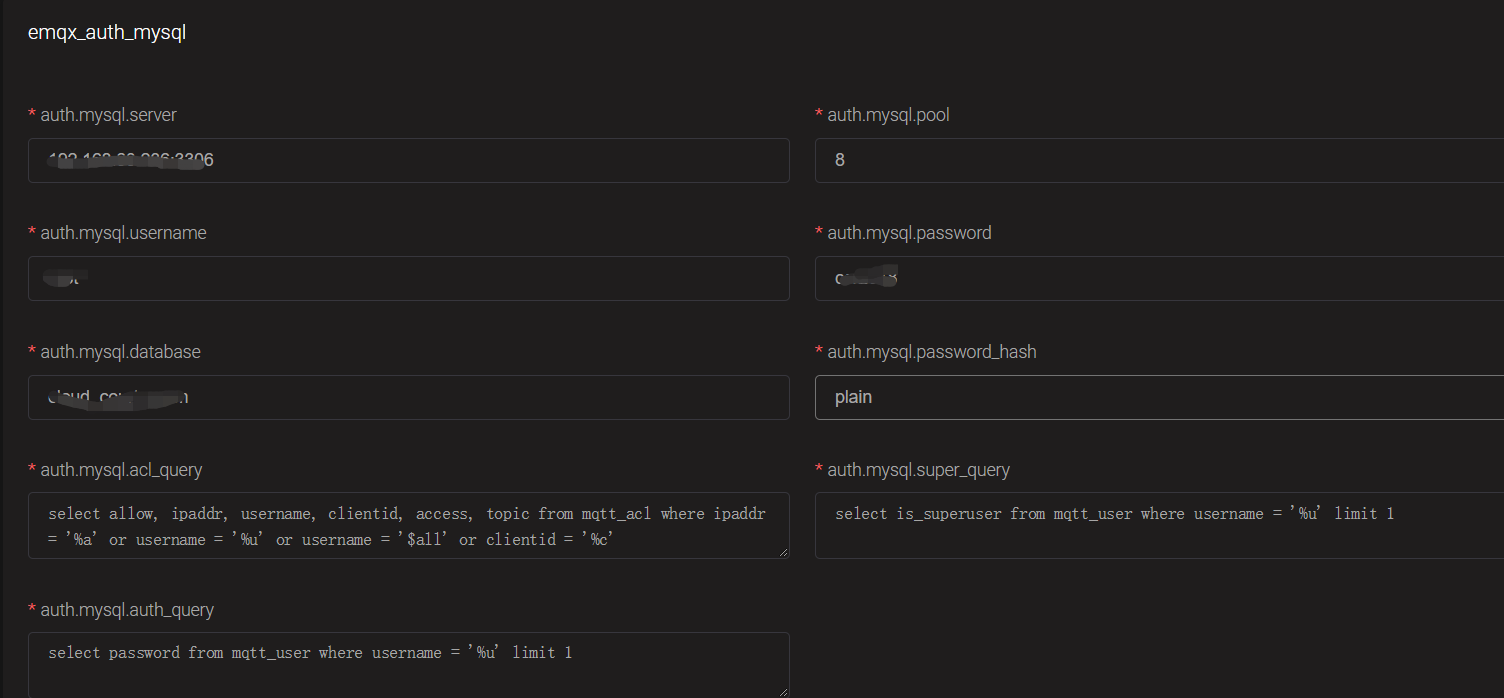Click the emqx_auth_mysql plugin title

point(107,33)
